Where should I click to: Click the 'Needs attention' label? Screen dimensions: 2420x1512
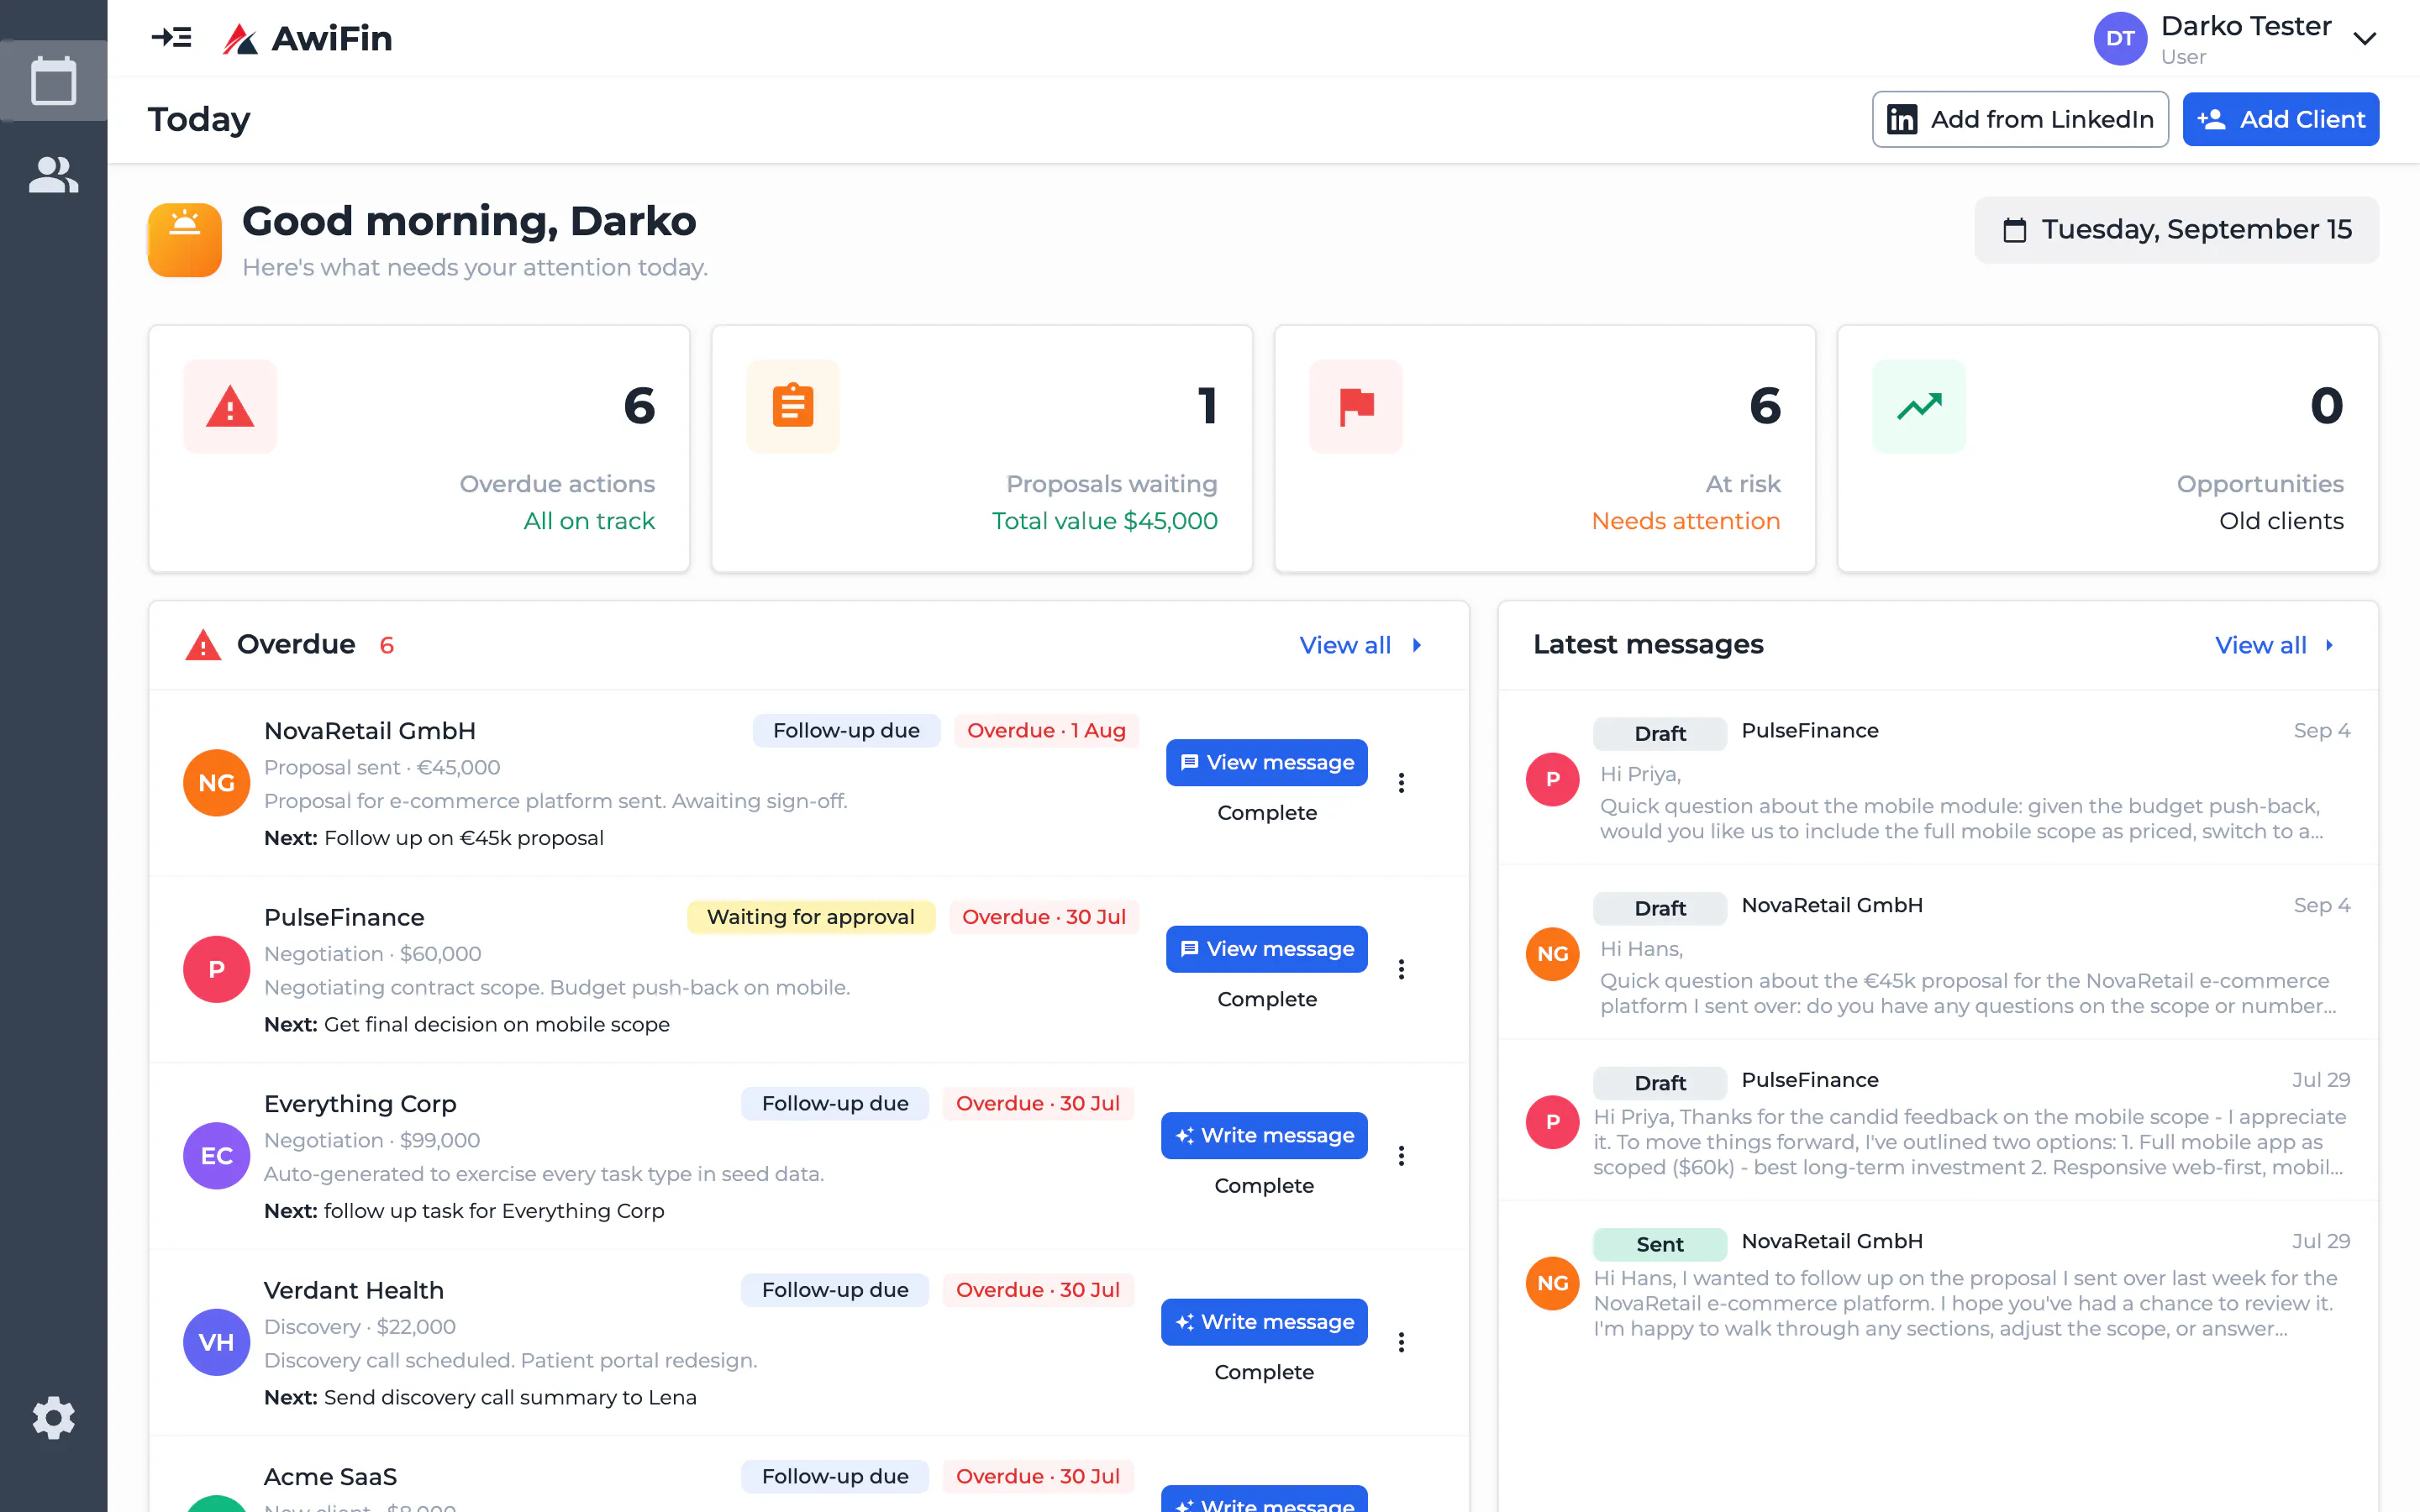click(1686, 521)
